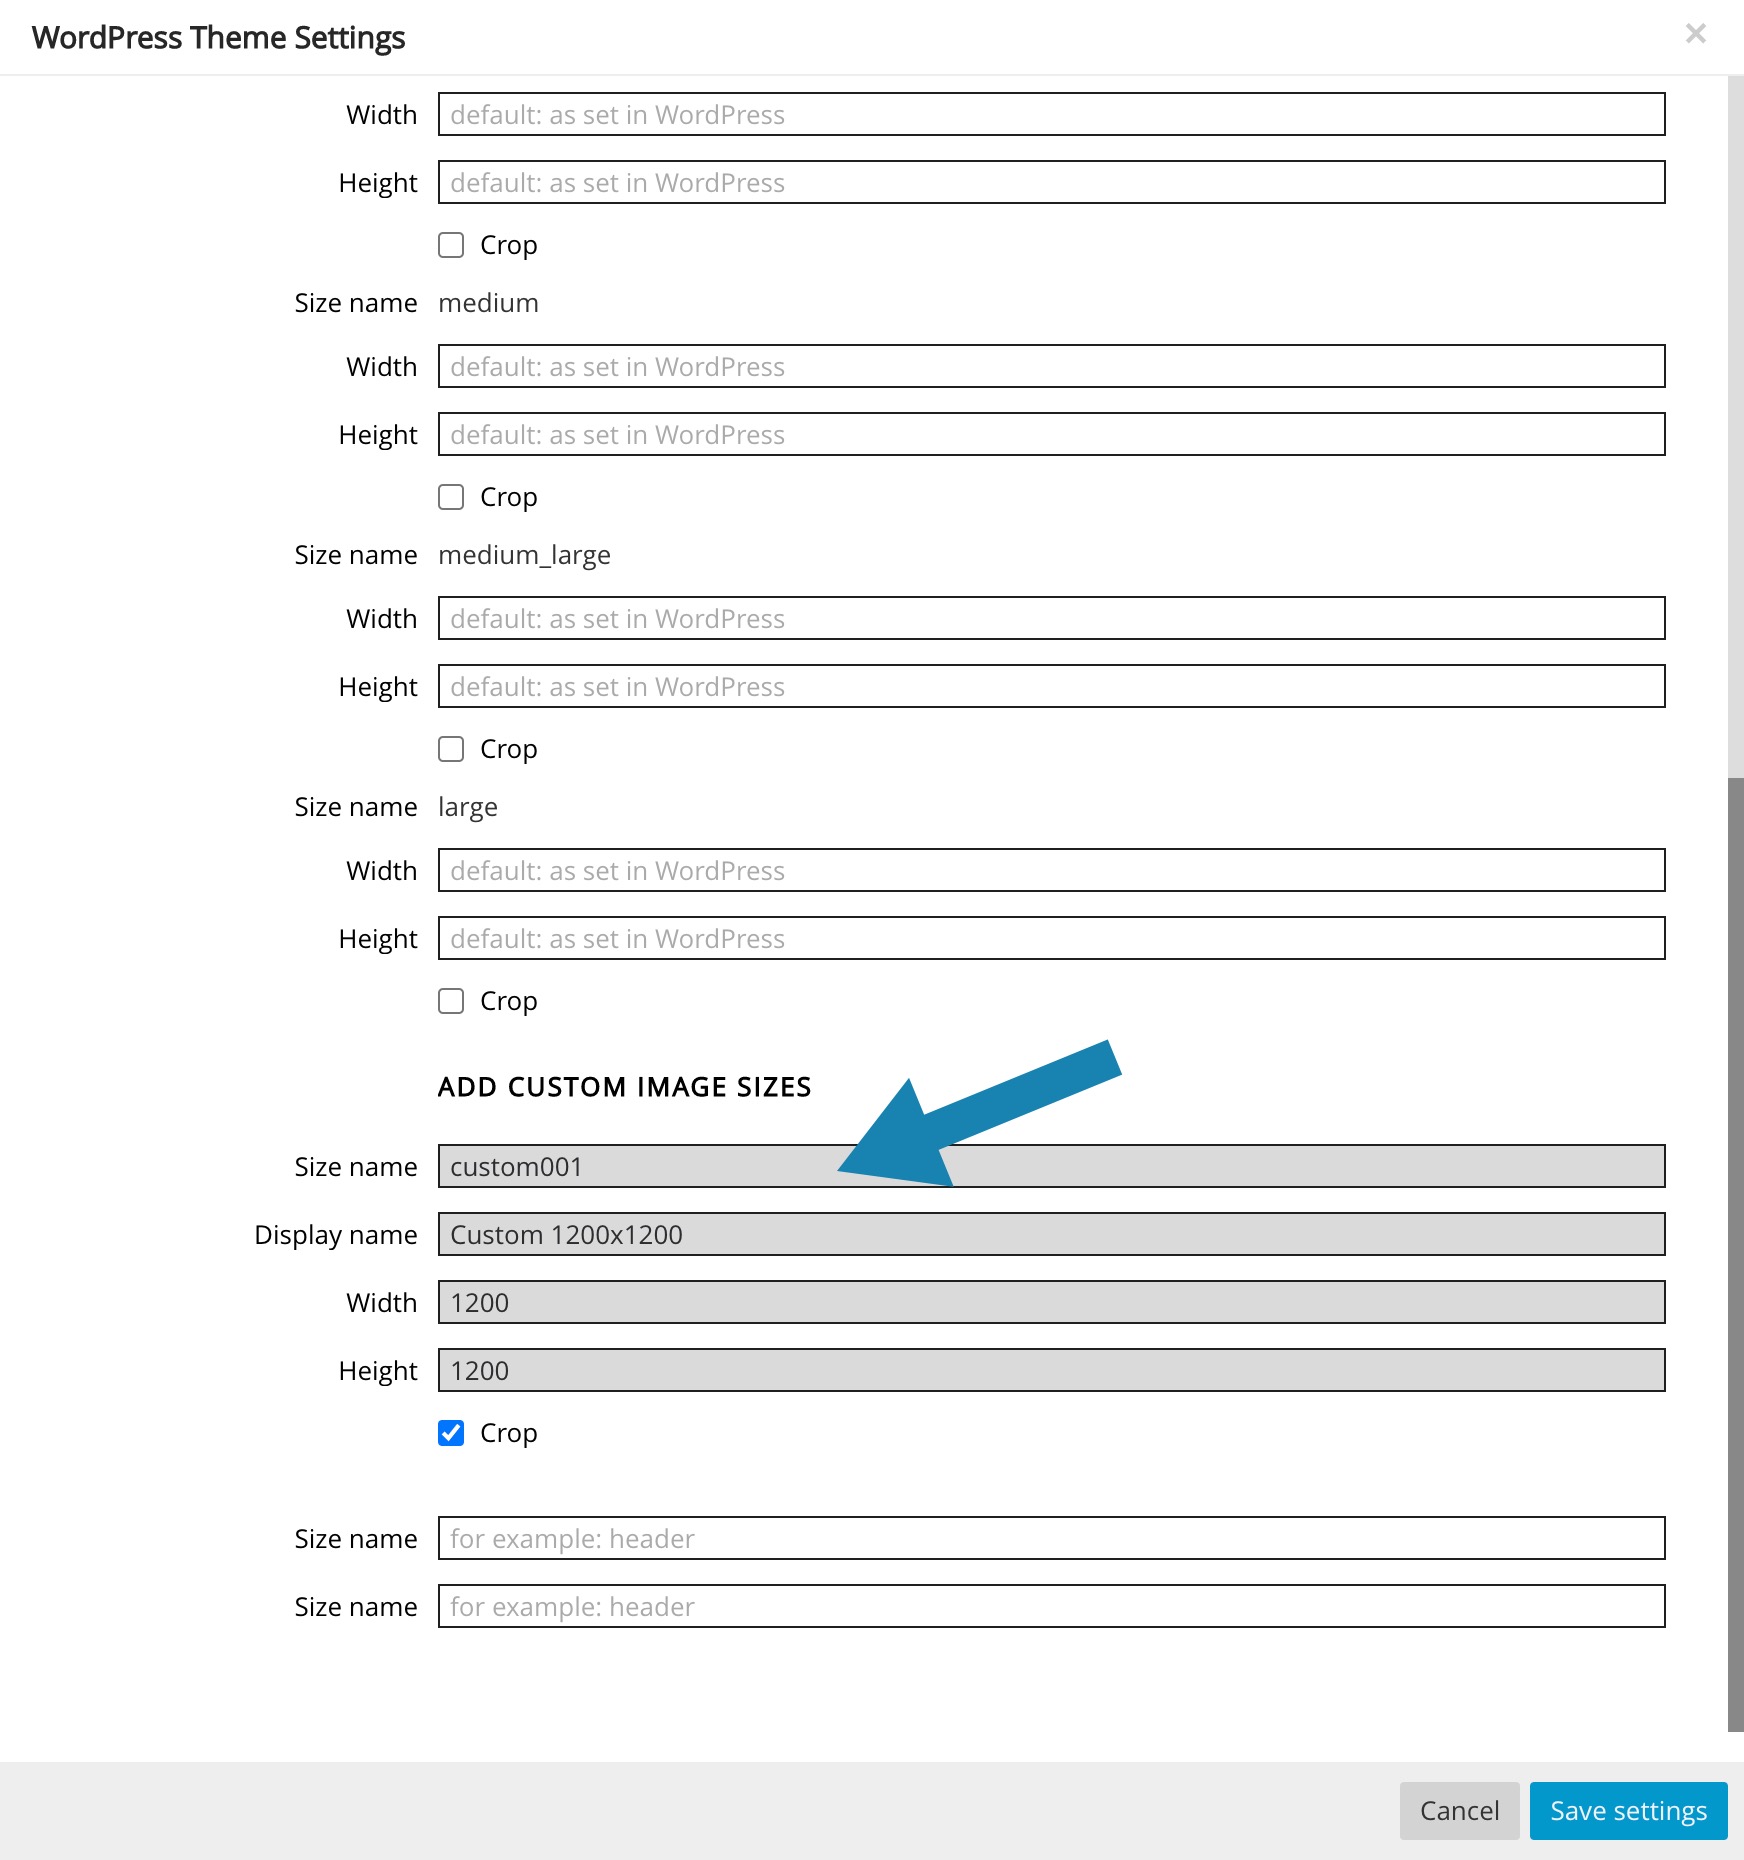Uncheck the Crop checkbox for custom001

tap(451, 1433)
